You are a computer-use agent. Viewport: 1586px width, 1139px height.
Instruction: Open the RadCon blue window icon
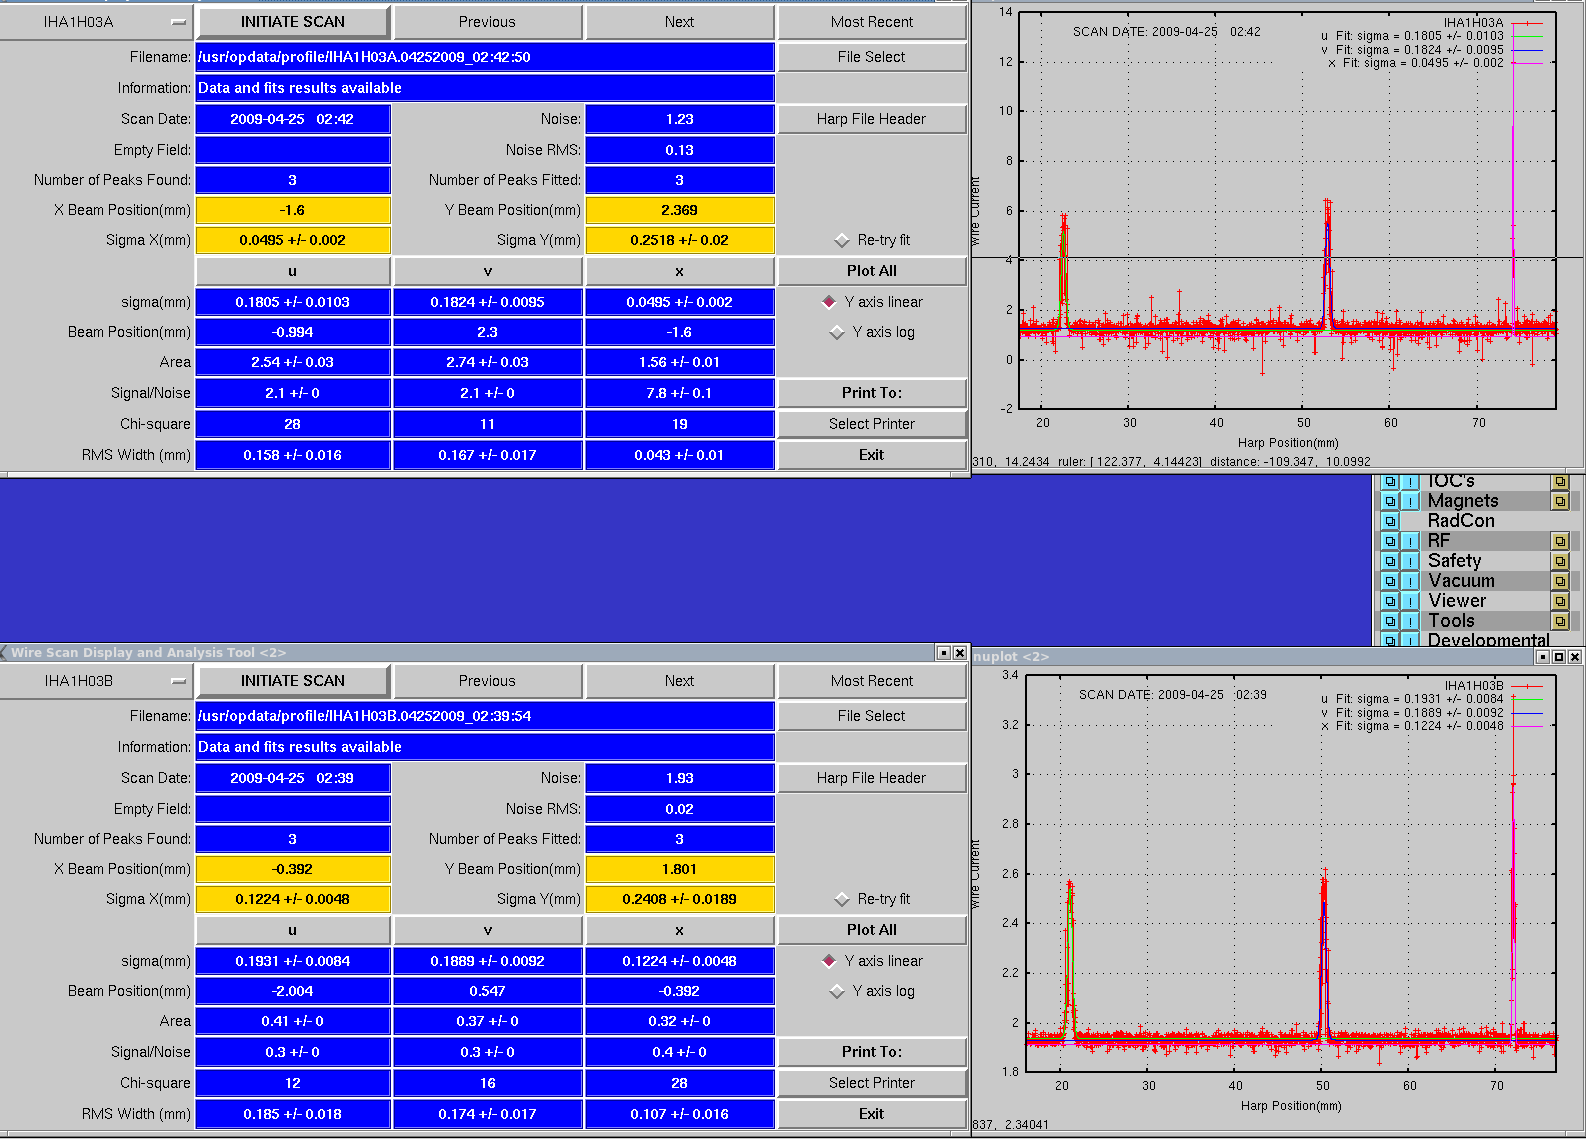click(1390, 521)
